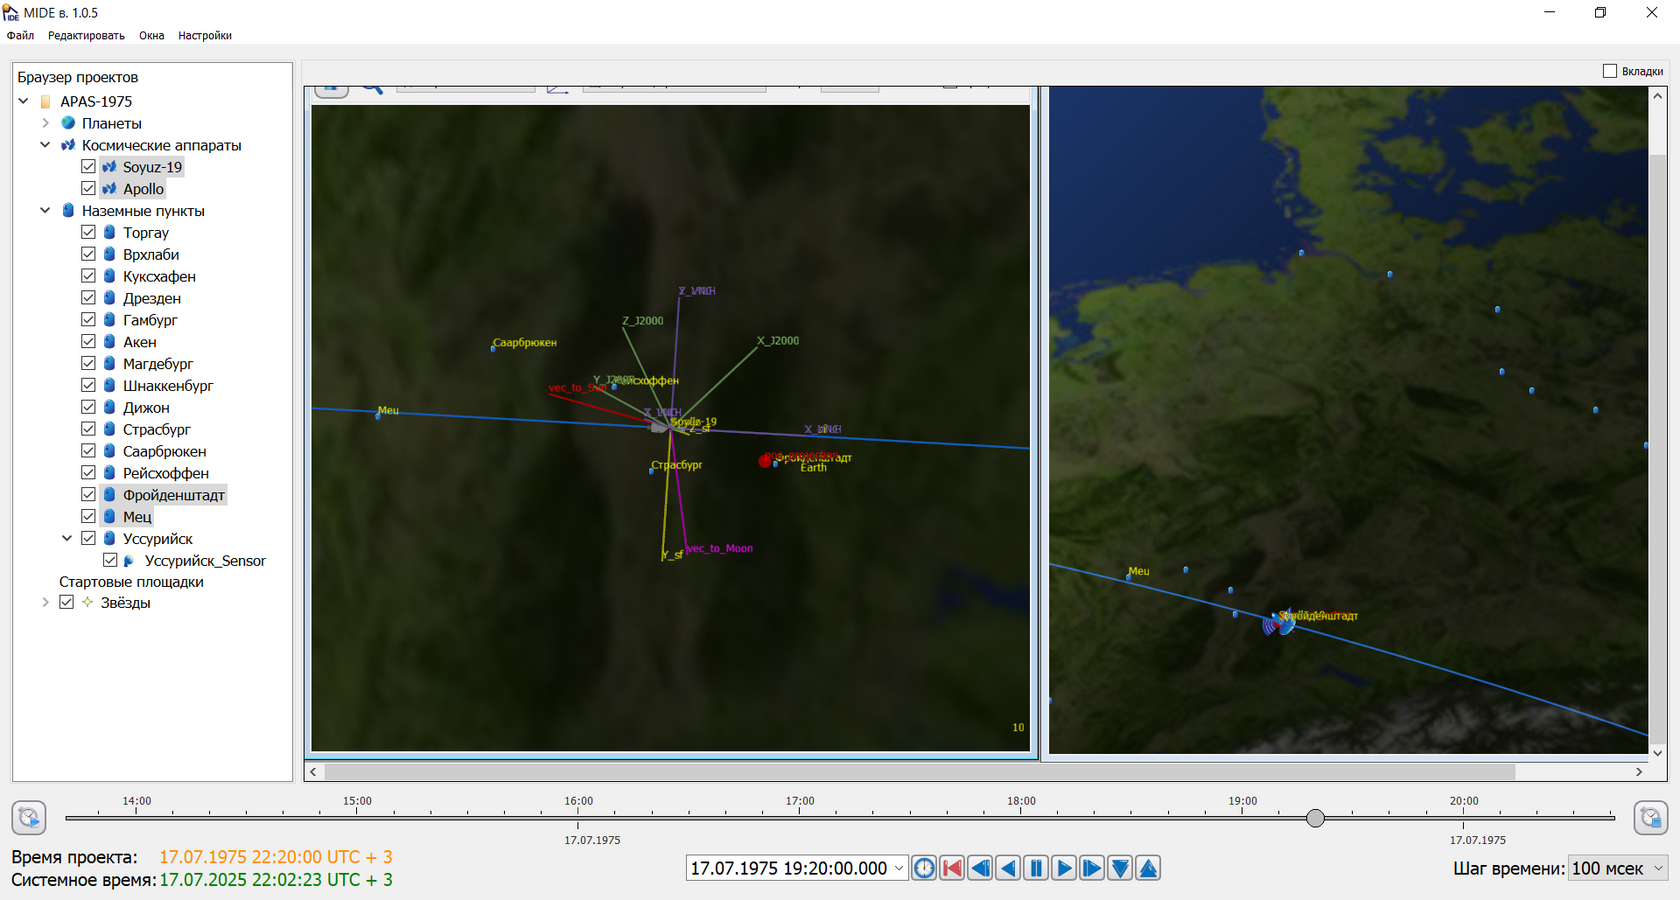
Task: Expand the Планеты tree node
Action: coord(45,123)
